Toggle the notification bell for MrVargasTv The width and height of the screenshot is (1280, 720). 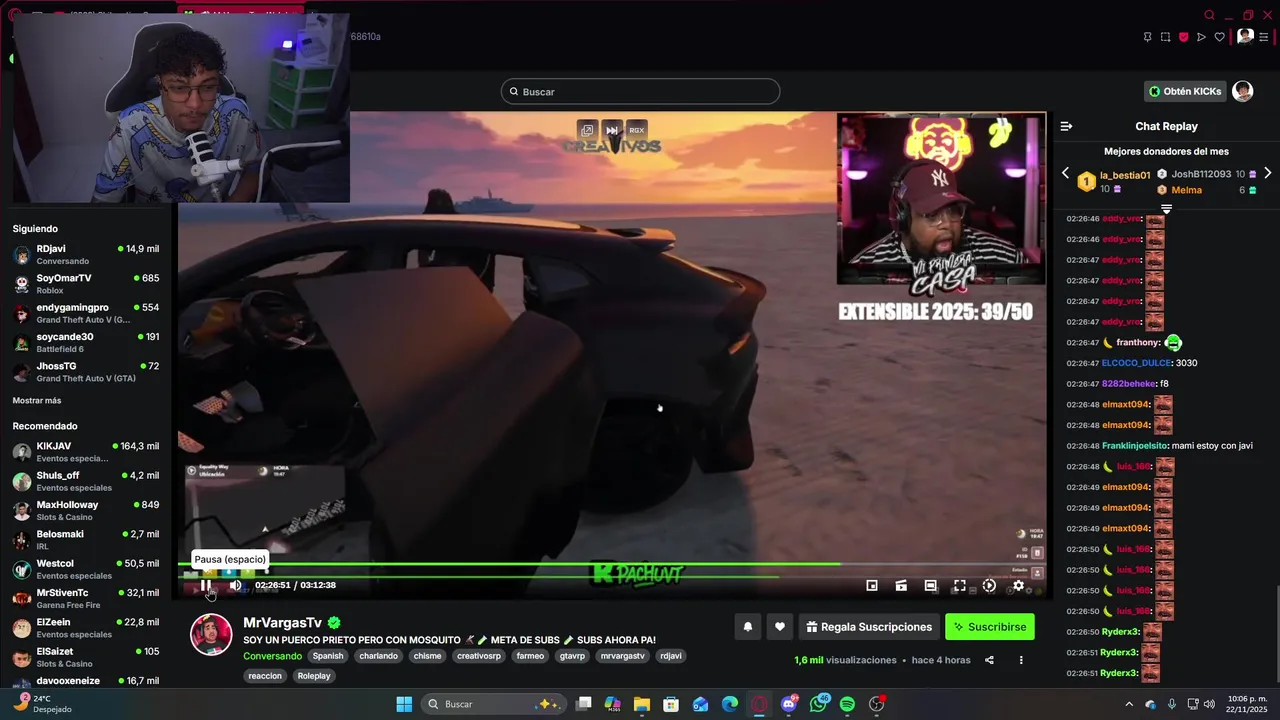pos(747,627)
